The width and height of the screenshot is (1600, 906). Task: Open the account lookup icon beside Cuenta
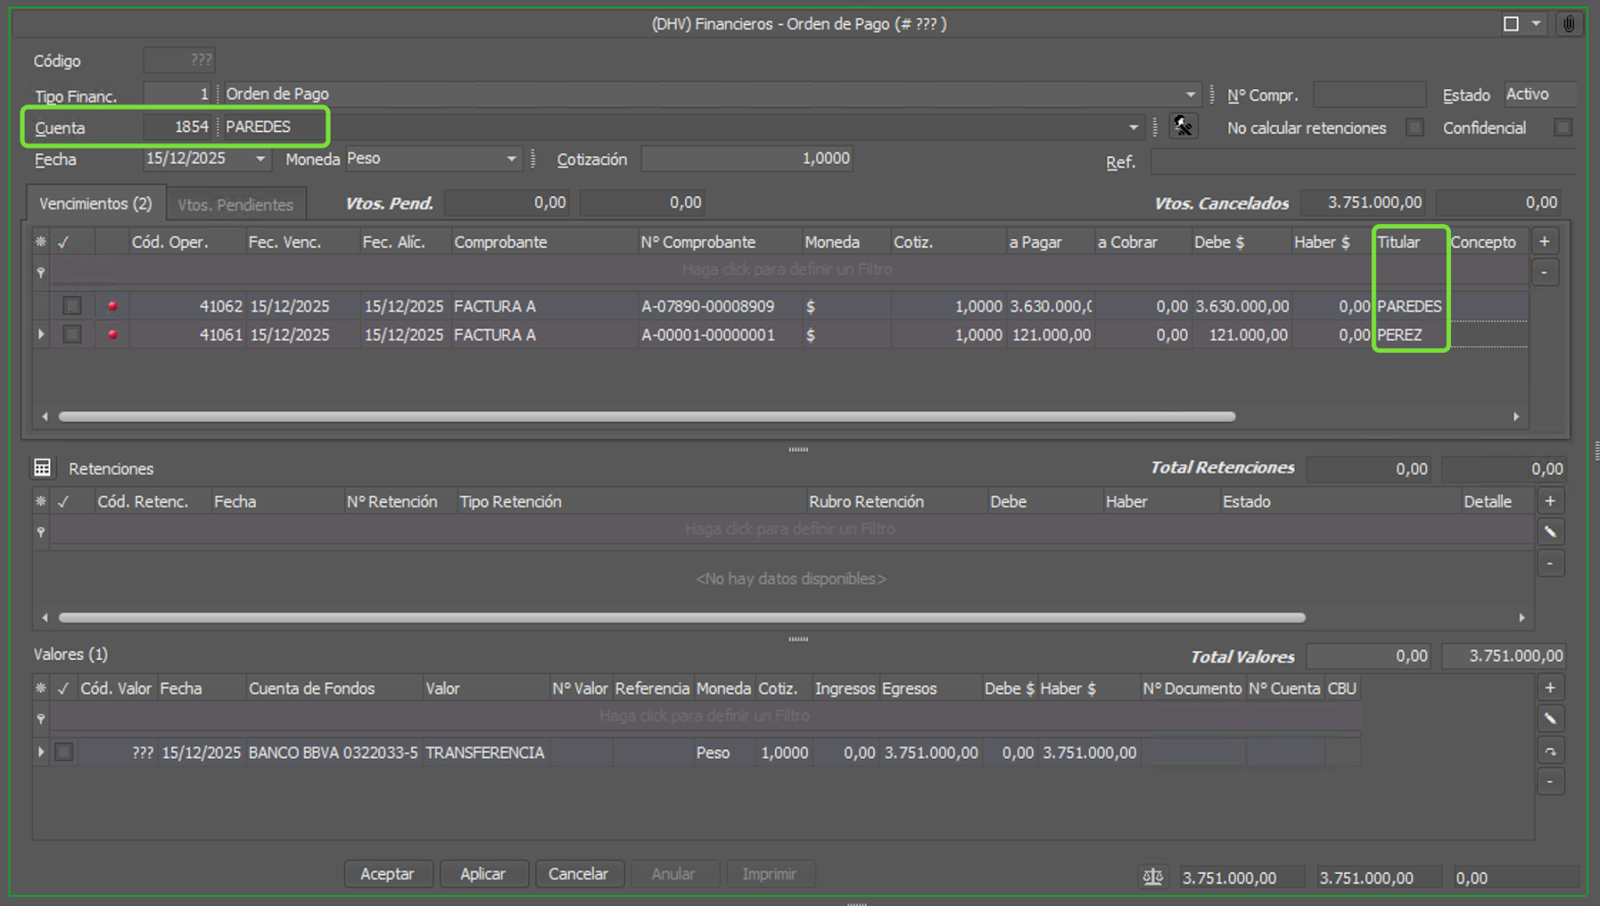click(x=1183, y=127)
